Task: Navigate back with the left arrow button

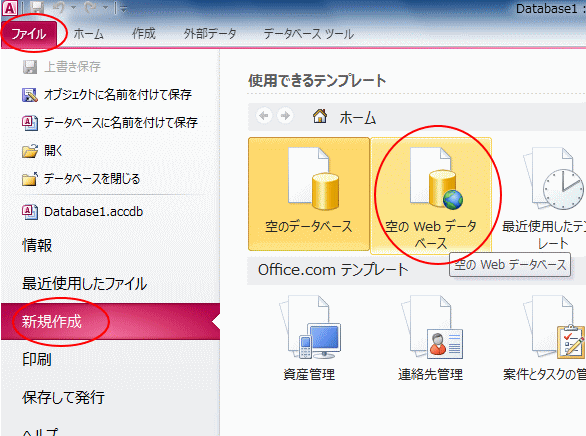Action: [x=264, y=116]
